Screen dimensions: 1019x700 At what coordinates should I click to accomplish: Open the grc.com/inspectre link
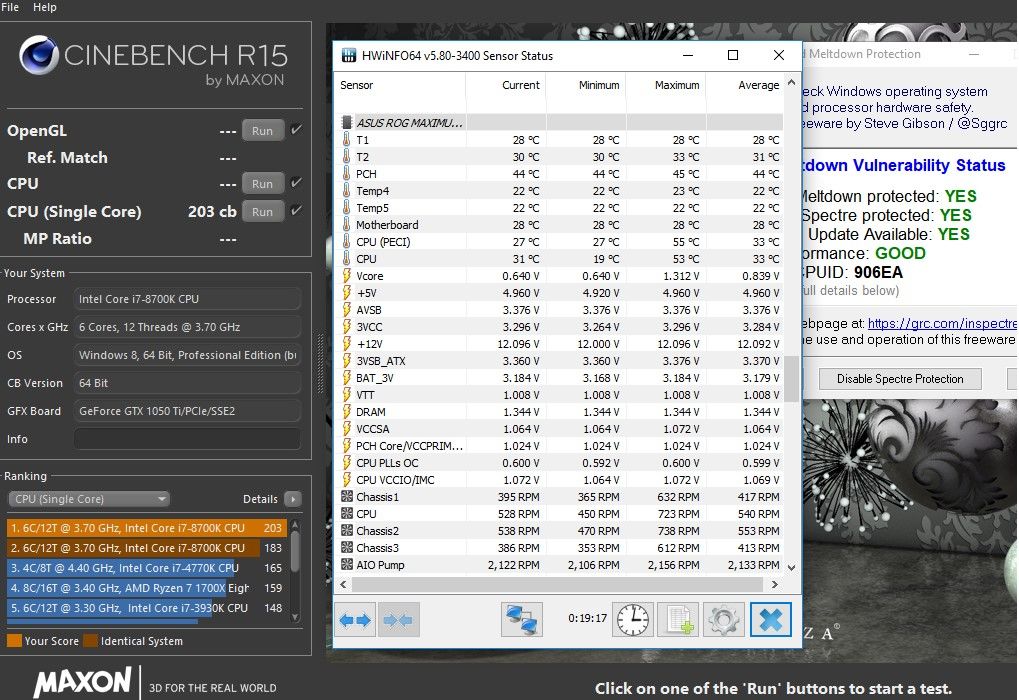(942, 323)
